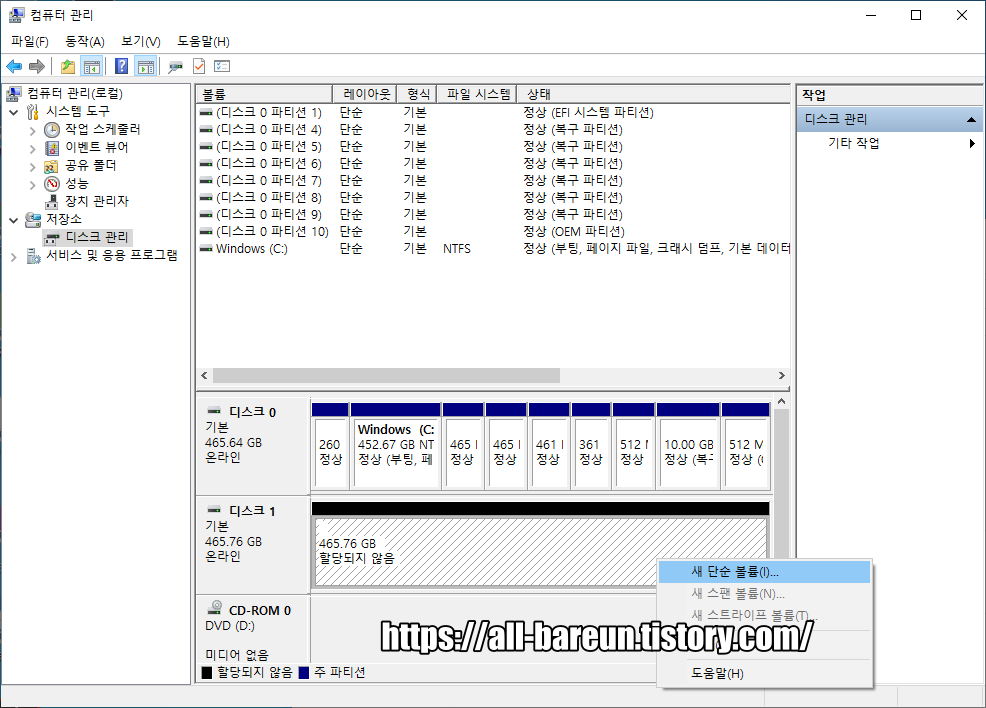Sort by the 형식 column header
Screen dimensions: 986x708
tap(417, 94)
